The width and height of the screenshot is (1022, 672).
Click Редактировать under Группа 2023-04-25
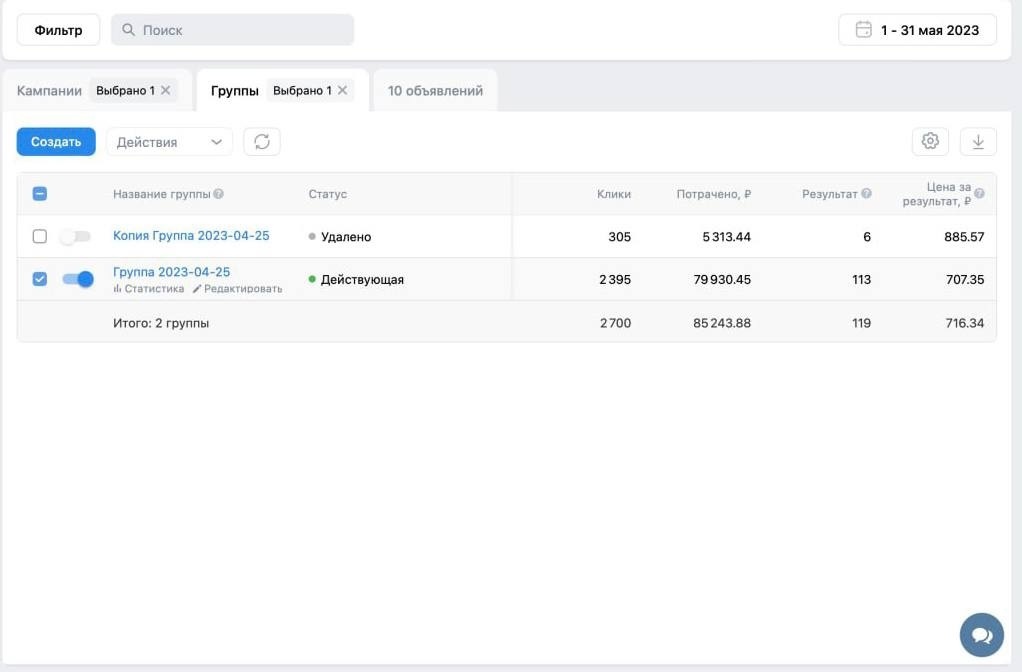(x=237, y=289)
